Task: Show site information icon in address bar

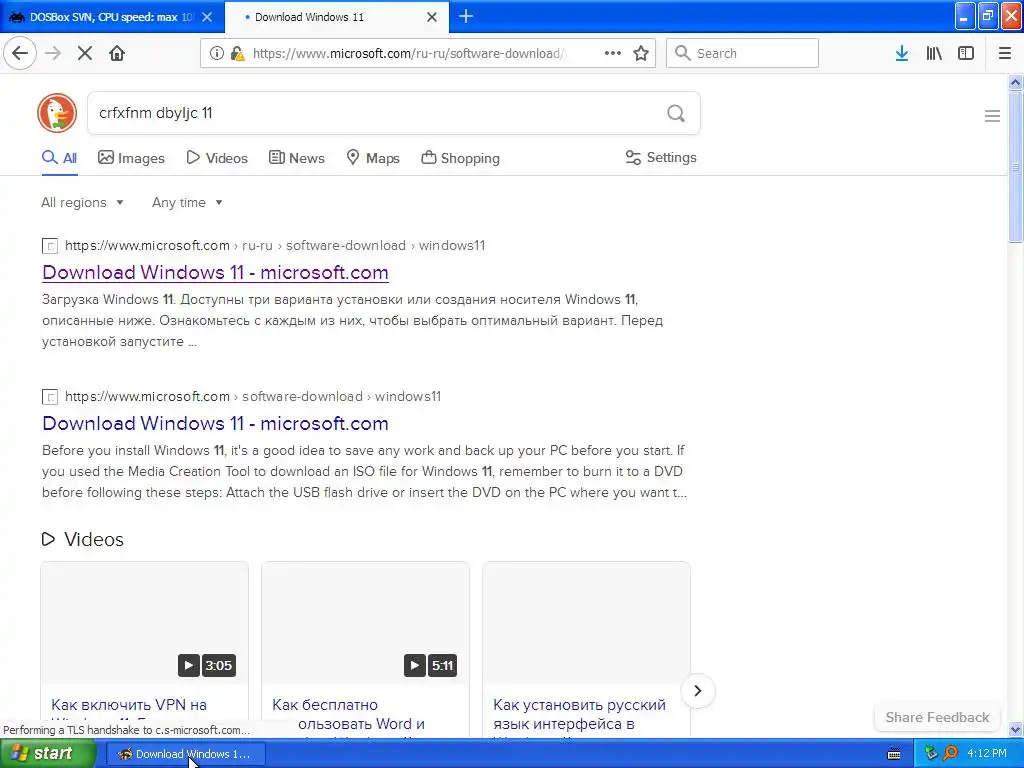Action: coord(216,53)
